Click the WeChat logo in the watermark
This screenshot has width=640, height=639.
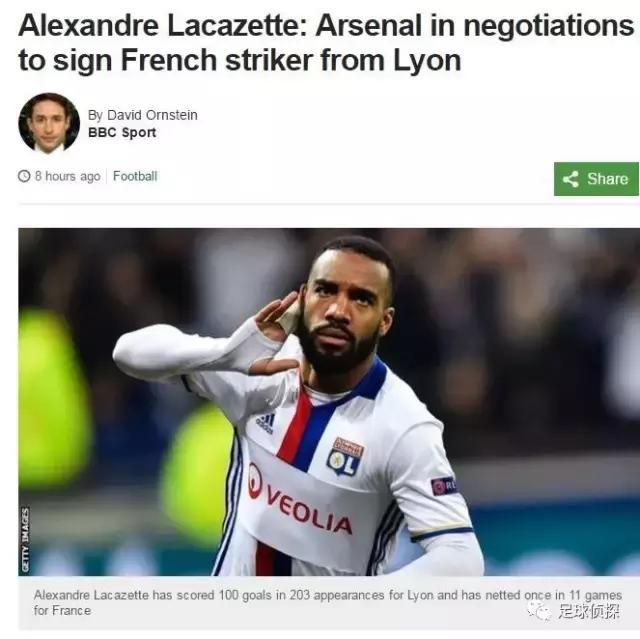pyautogui.click(x=539, y=610)
